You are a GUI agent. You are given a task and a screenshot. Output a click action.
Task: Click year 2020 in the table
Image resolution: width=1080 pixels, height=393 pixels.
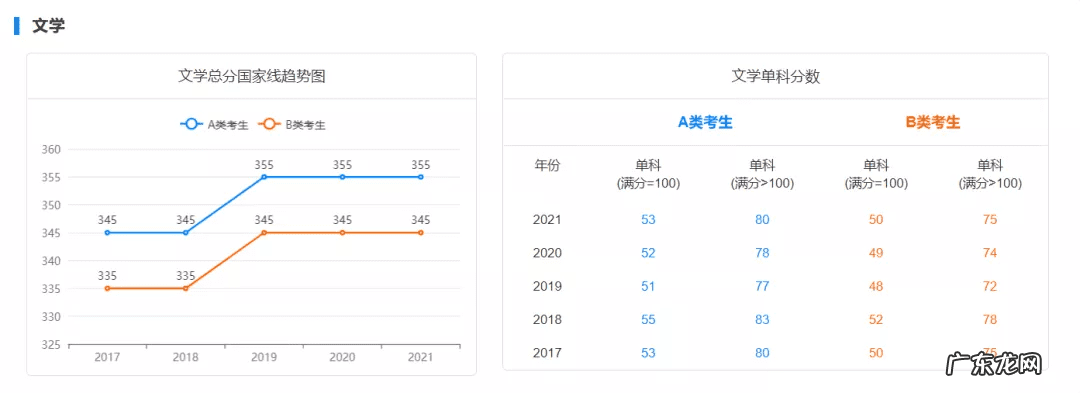point(548,253)
